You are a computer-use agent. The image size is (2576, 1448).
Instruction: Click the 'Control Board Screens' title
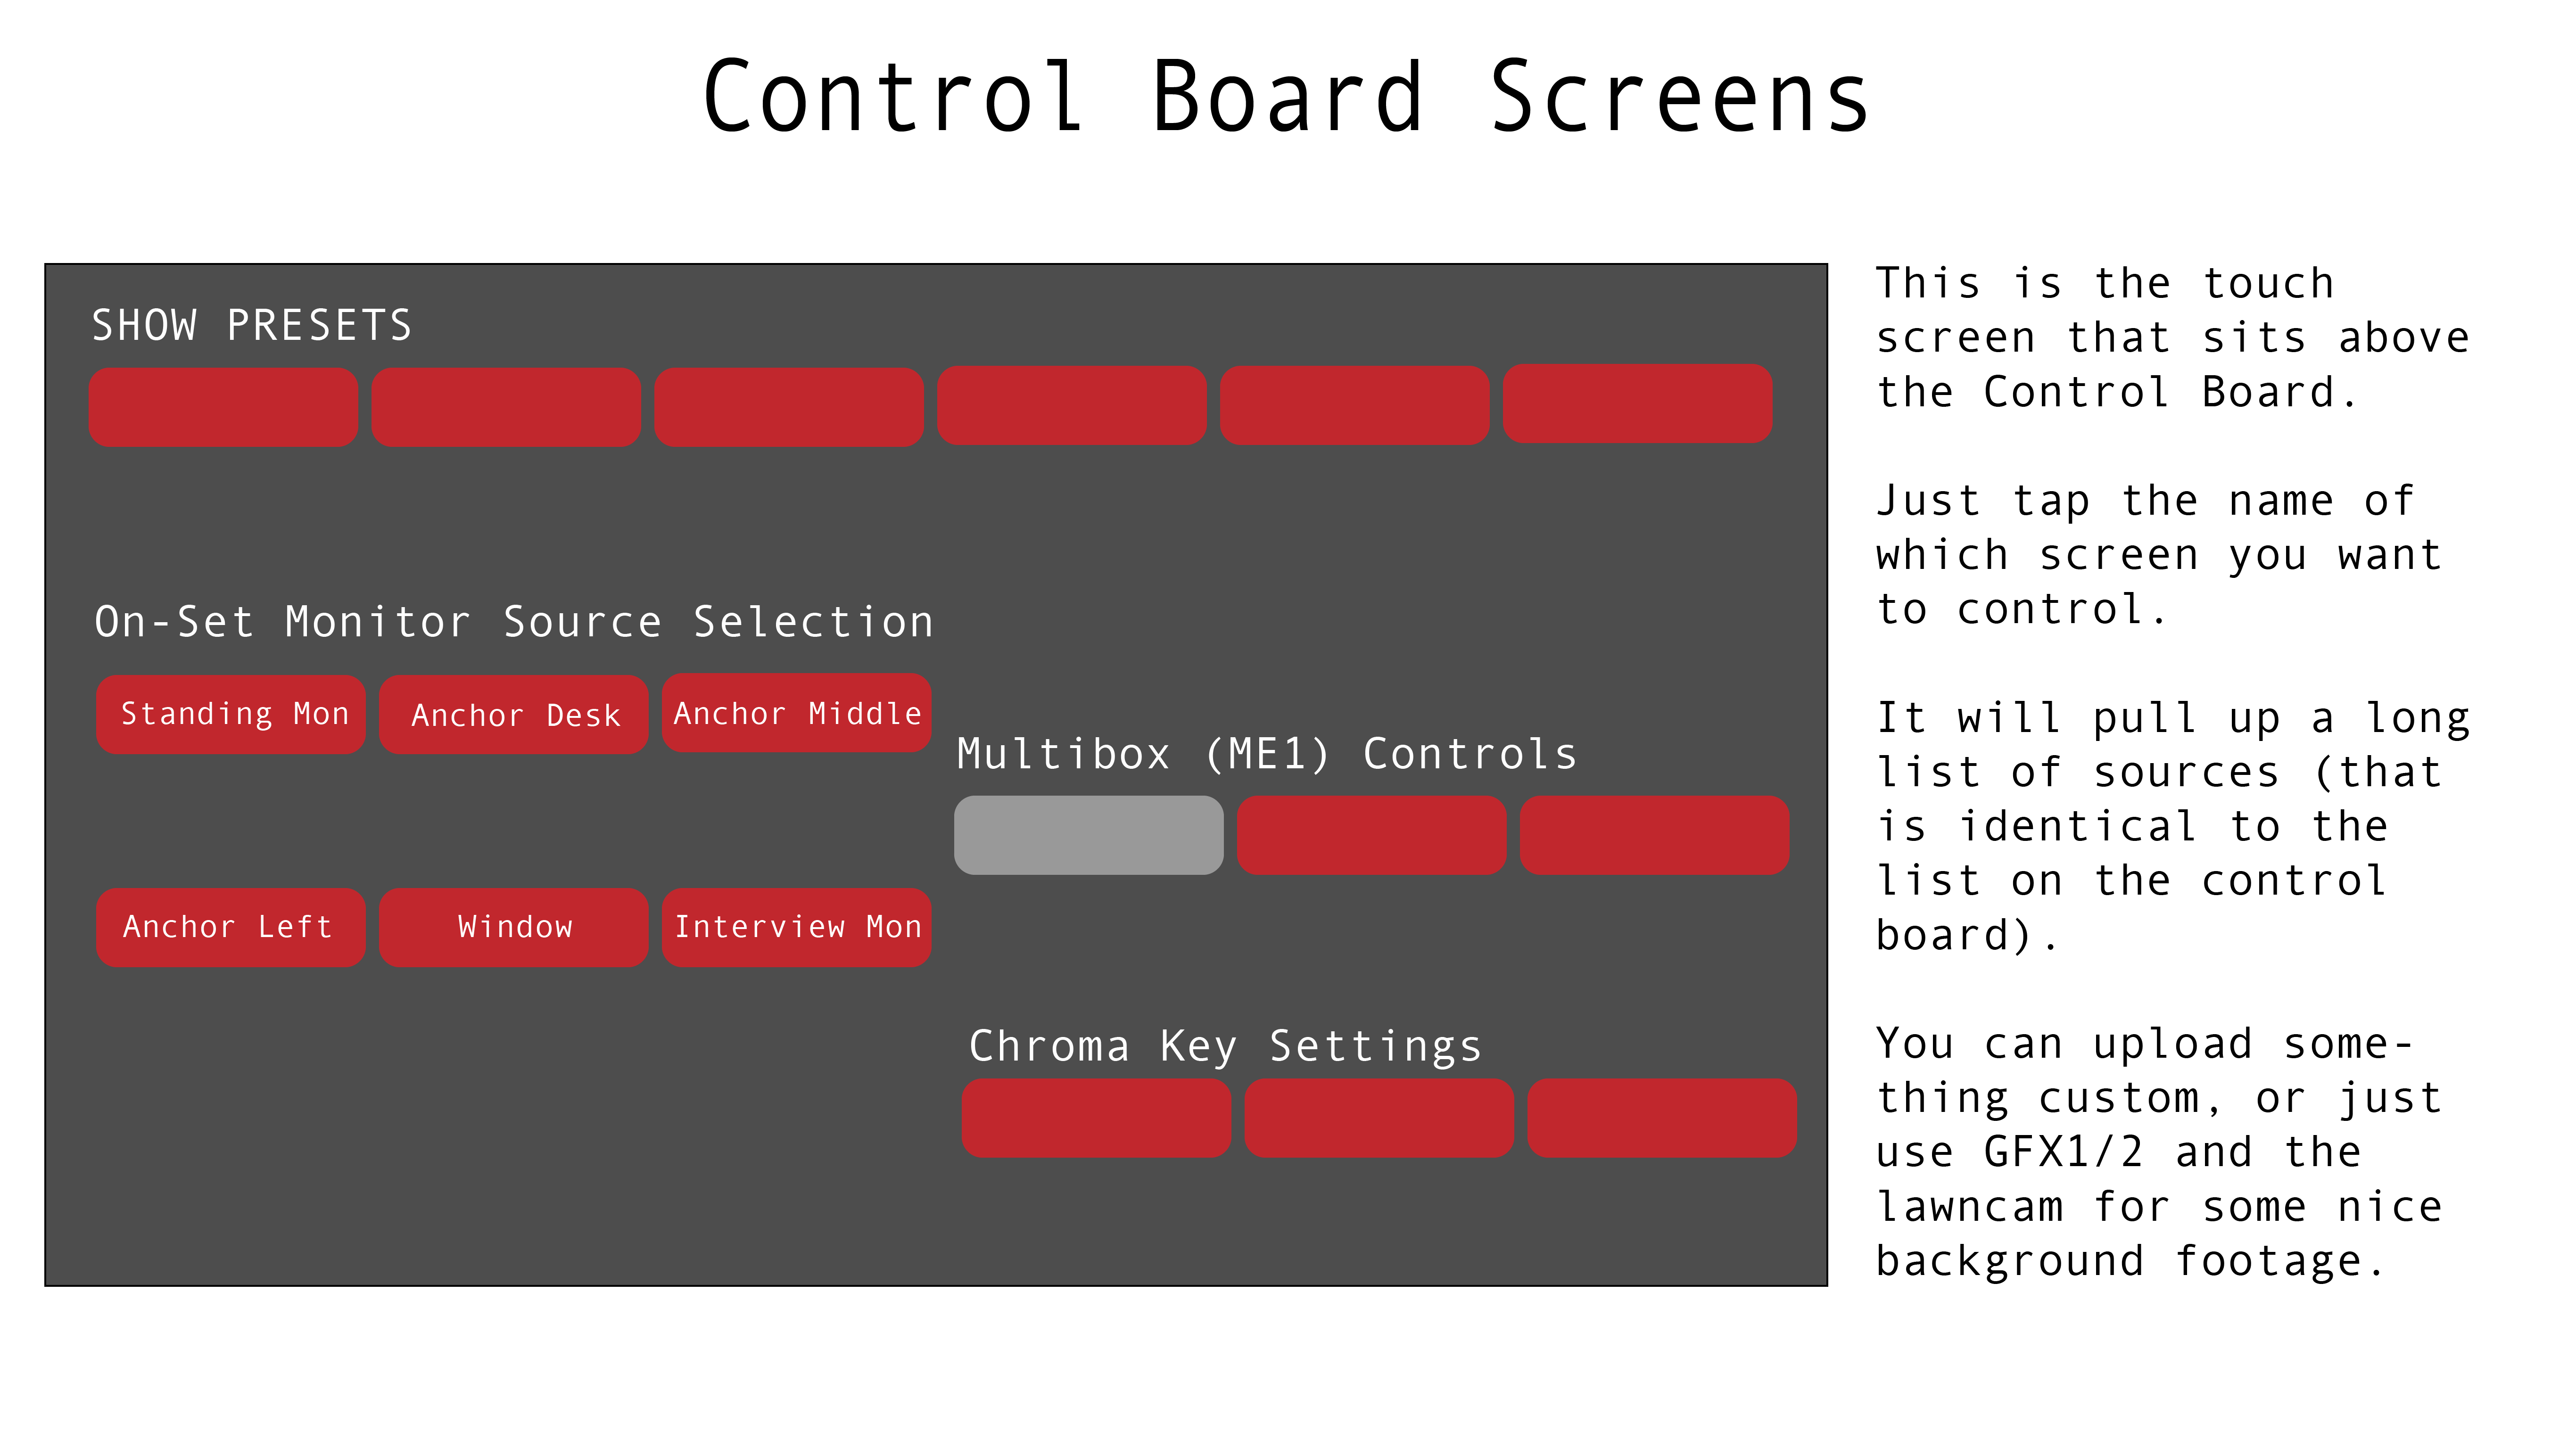pyautogui.click(x=1286, y=96)
